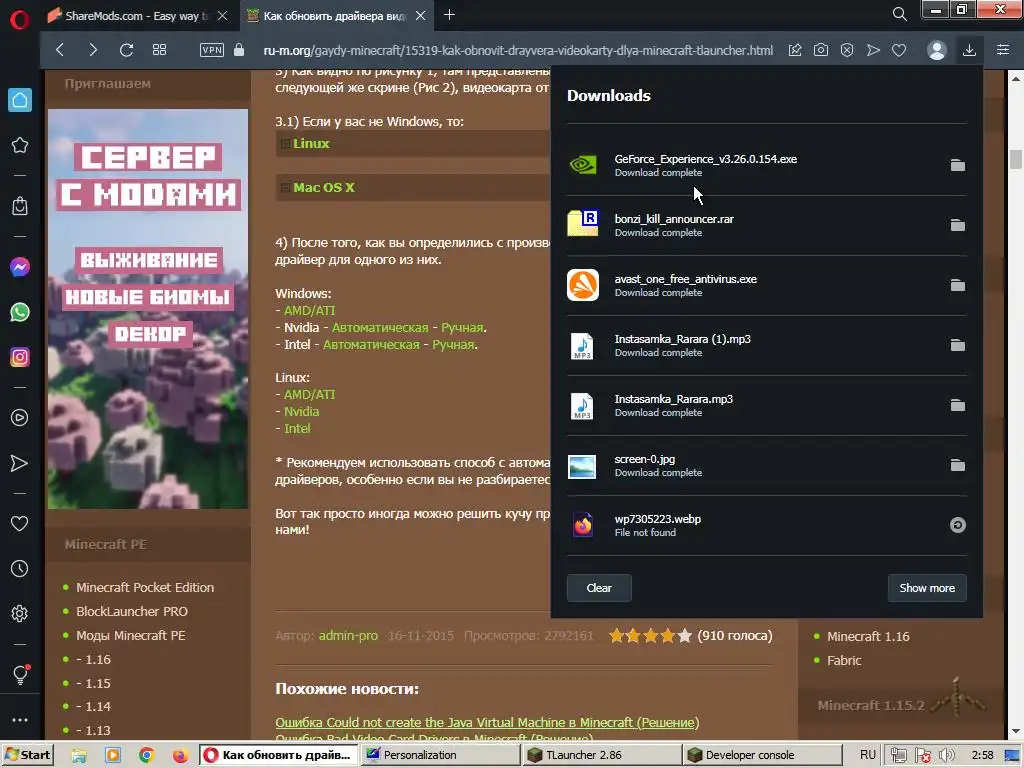Open BlockLauncher PRO sidebar link
The height and width of the screenshot is (768, 1024).
[132, 611]
